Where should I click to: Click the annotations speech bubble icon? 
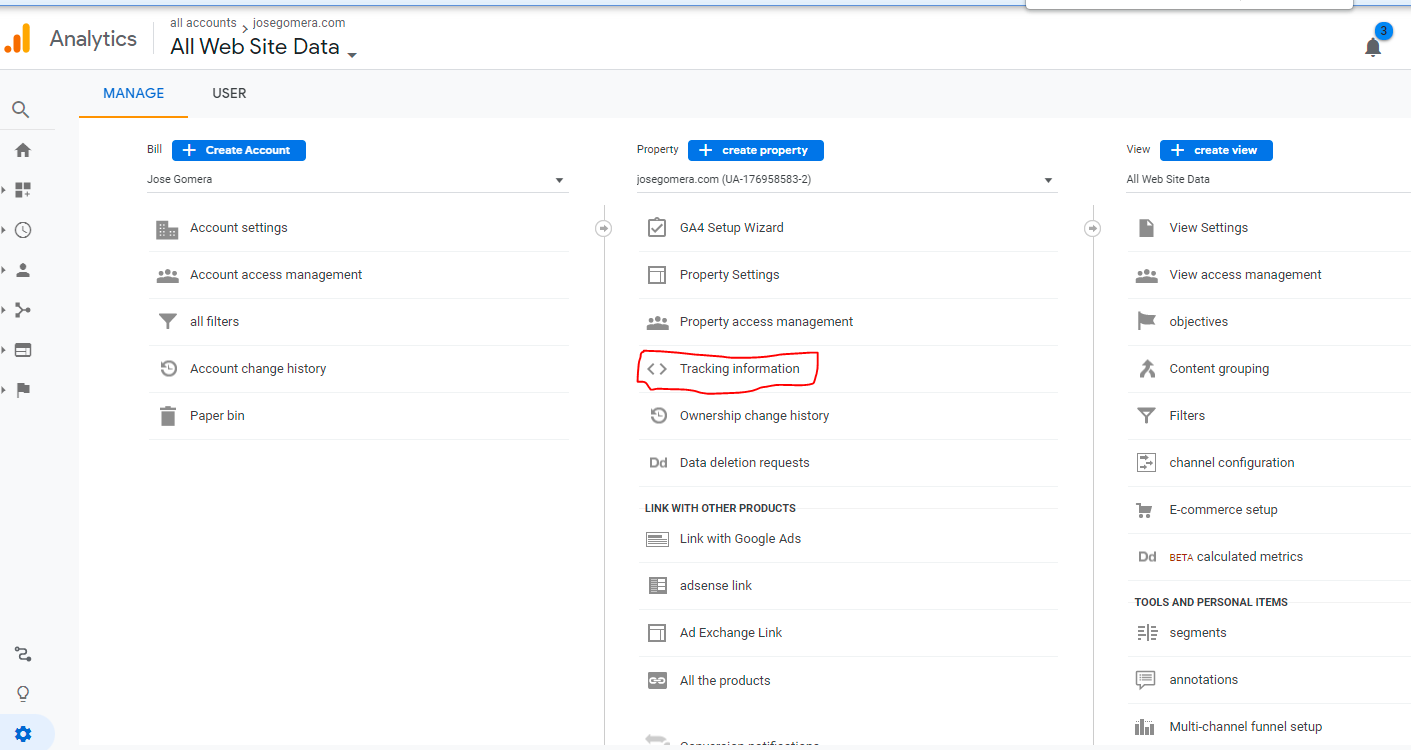[1146, 680]
